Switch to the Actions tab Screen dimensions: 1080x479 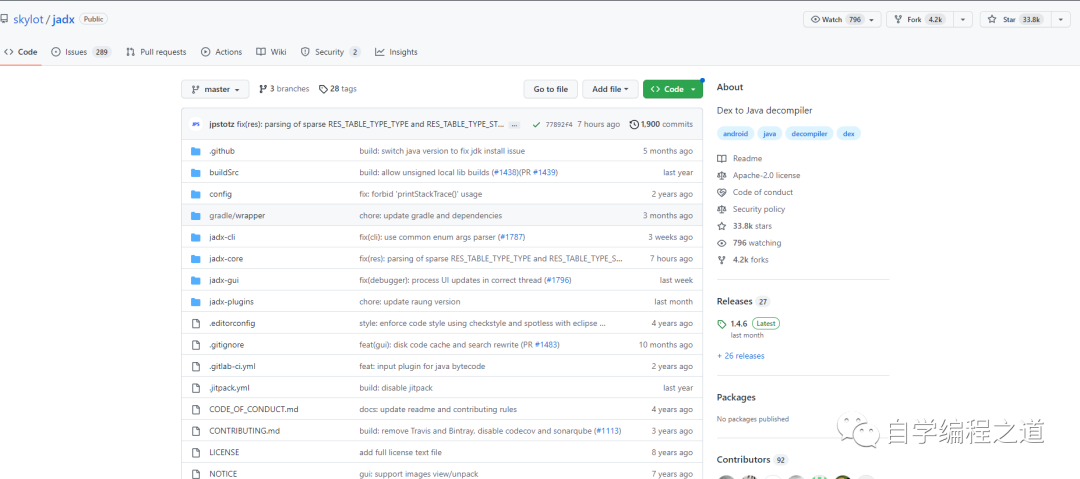(221, 52)
